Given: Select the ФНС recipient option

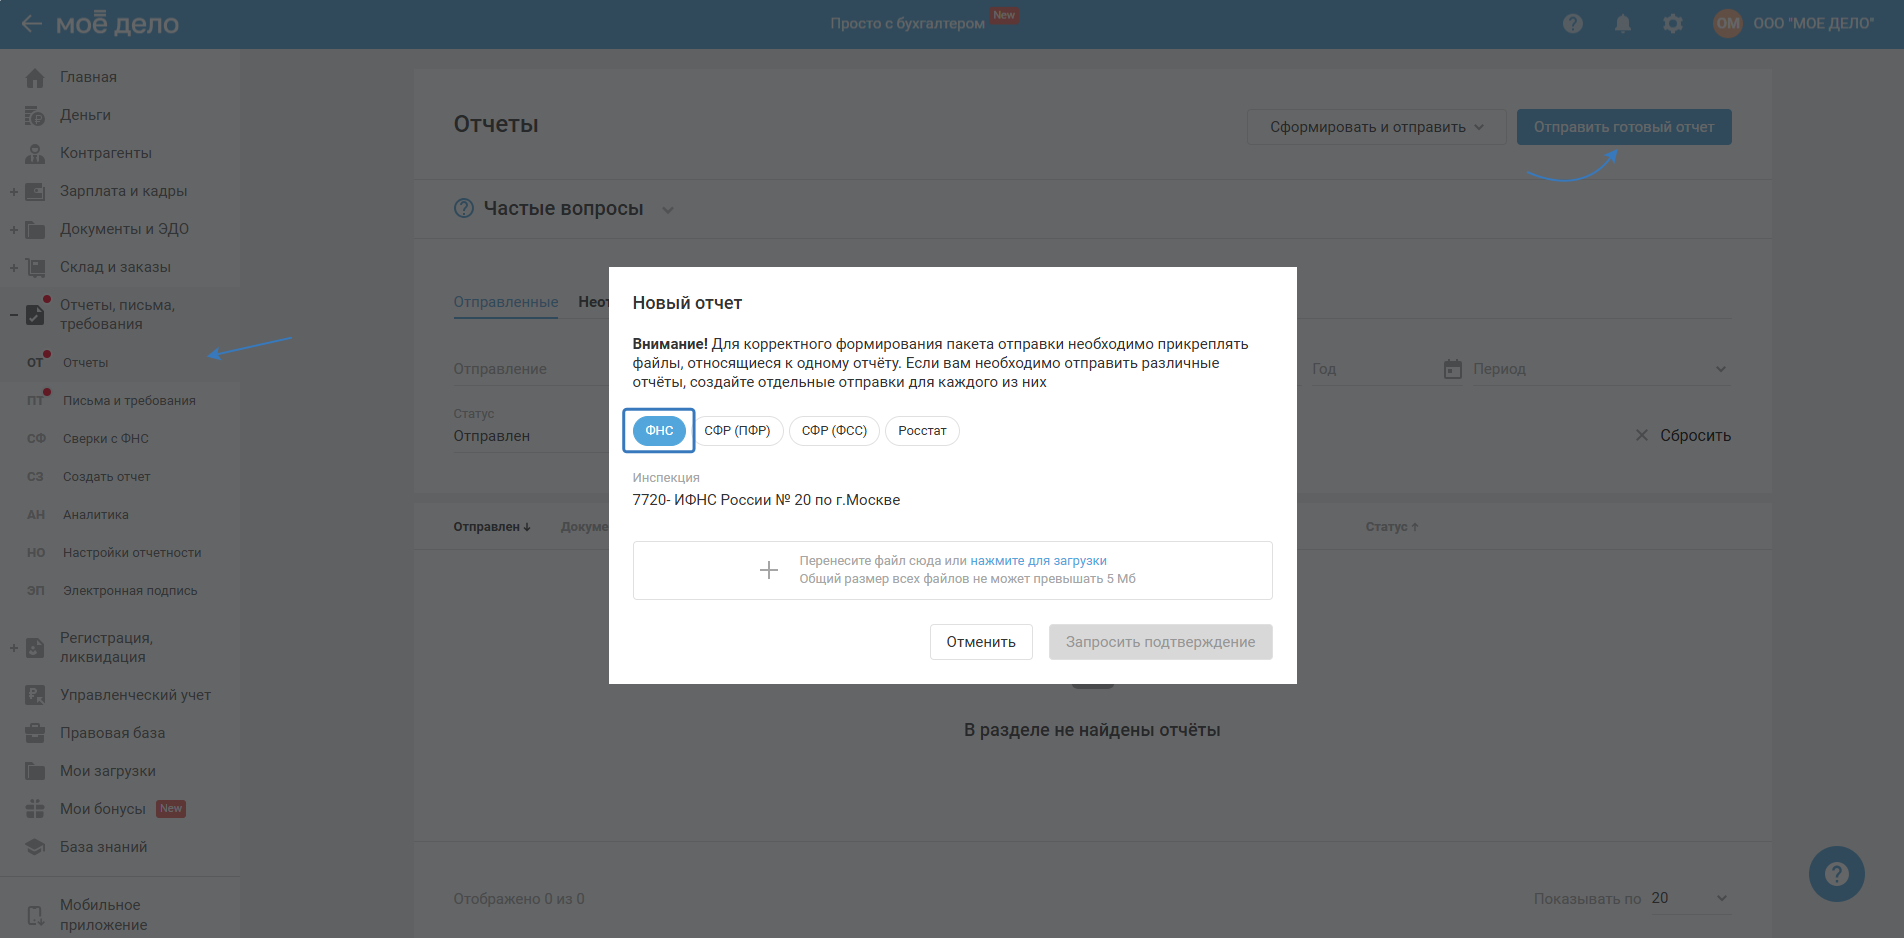Looking at the screenshot, I should click(659, 431).
